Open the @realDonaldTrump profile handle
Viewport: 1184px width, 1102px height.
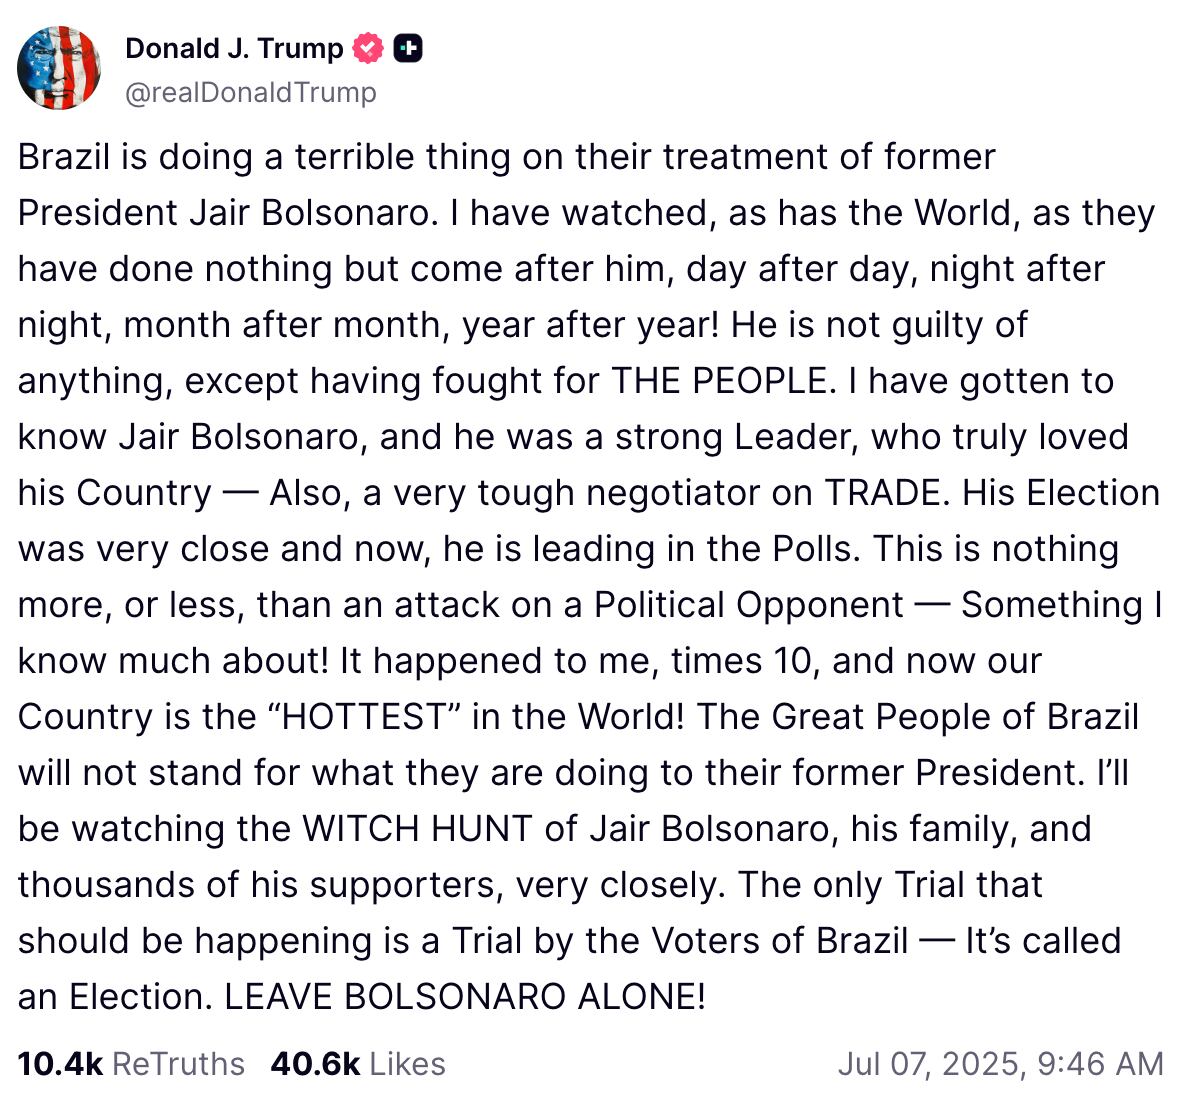(250, 92)
